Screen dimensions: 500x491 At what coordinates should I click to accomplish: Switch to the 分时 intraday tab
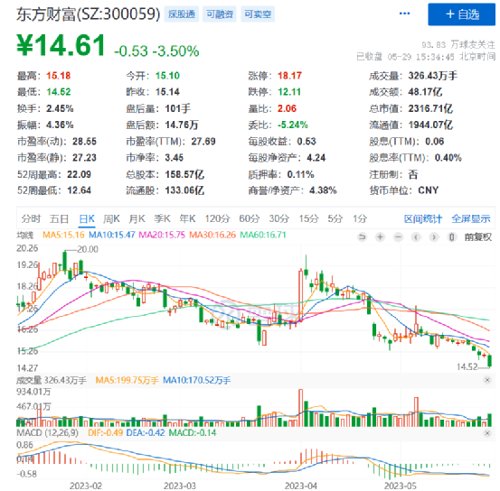pyautogui.click(x=31, y=219)
